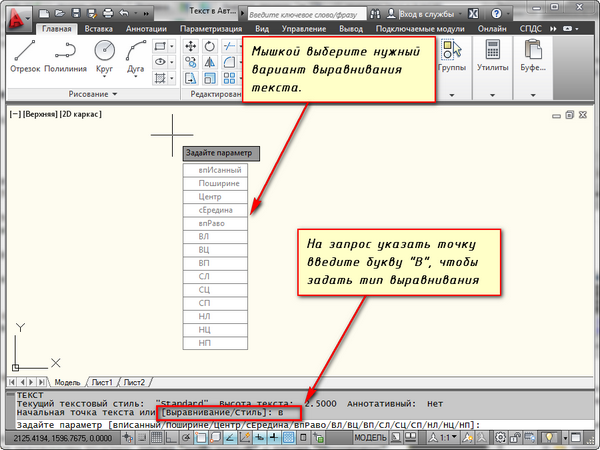This screenshot has width=600, height=450.
Task: Toggle Snap mode in status bar
Action: point(142,437)
